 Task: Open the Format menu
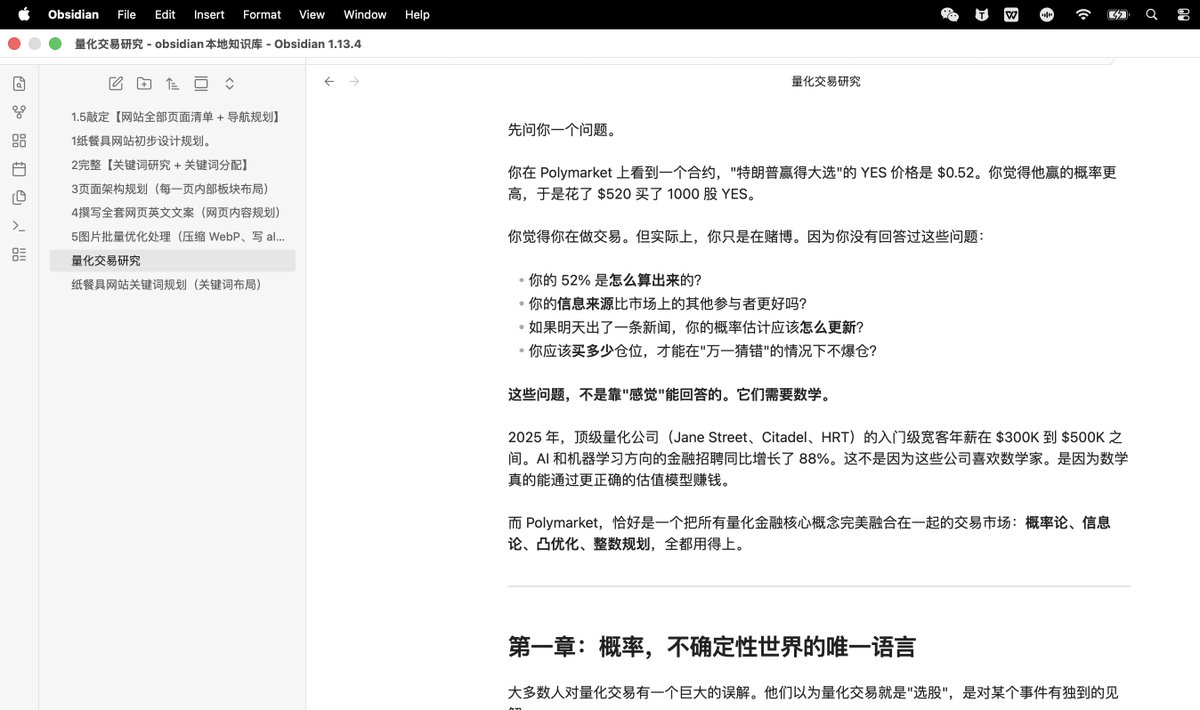pyautogui.click(x=262, y=14)
